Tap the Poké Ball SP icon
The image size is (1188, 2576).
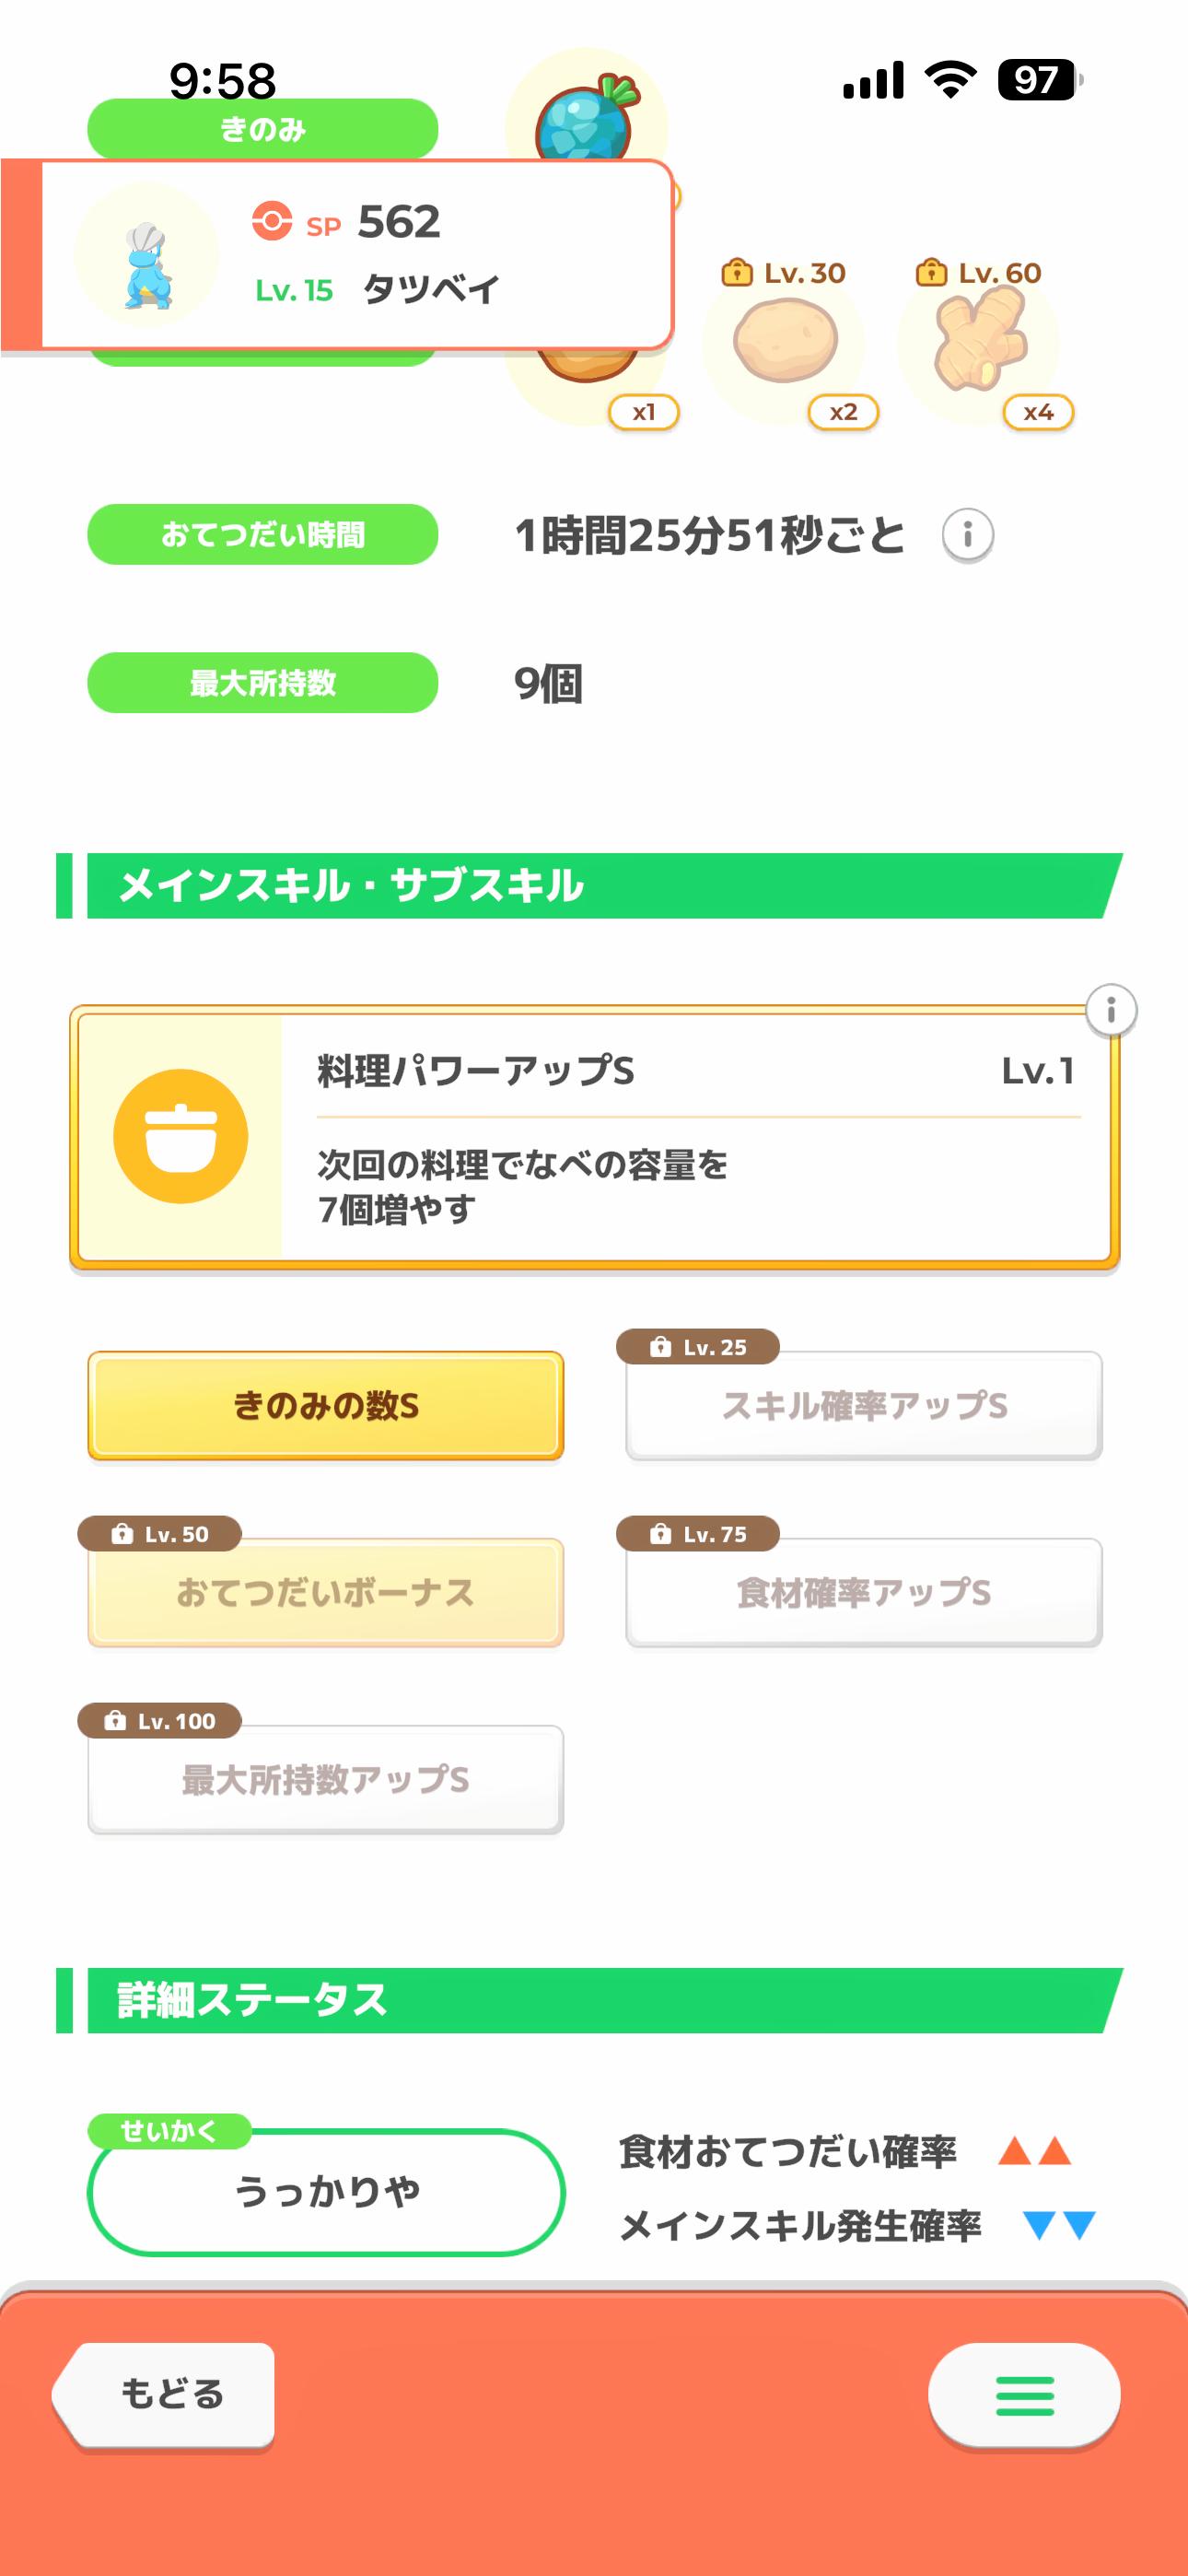272,220
